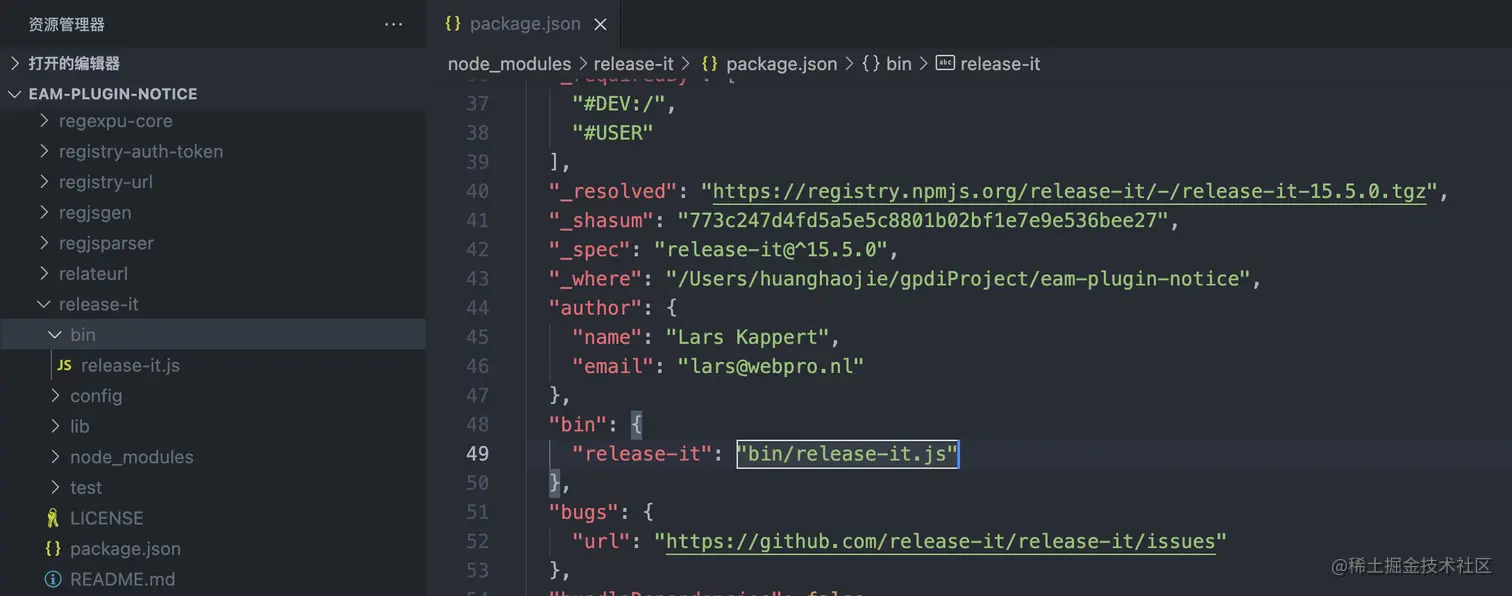Expand the config folder
Viewport: 1512px width, 596px height.
55,396
